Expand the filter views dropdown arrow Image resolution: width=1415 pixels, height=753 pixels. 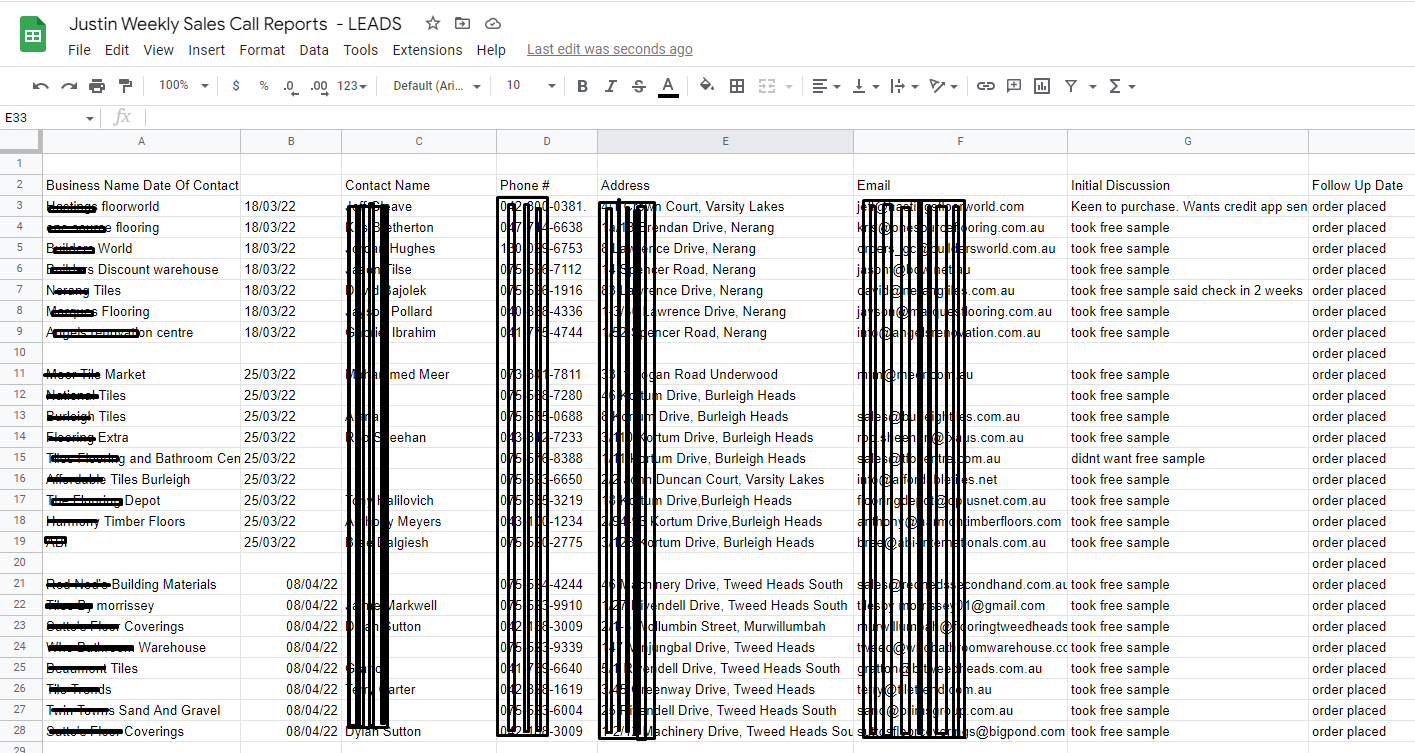click(1093, 86)
